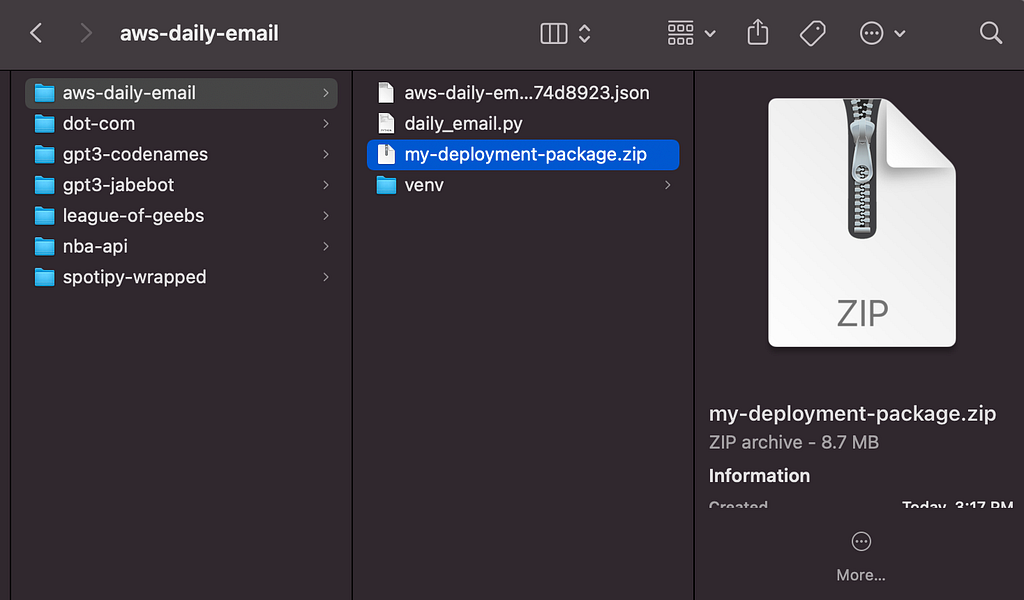This screenshot has height=600, width=1024.
Task: Select the nba-api folder icon
Action: 44,247
